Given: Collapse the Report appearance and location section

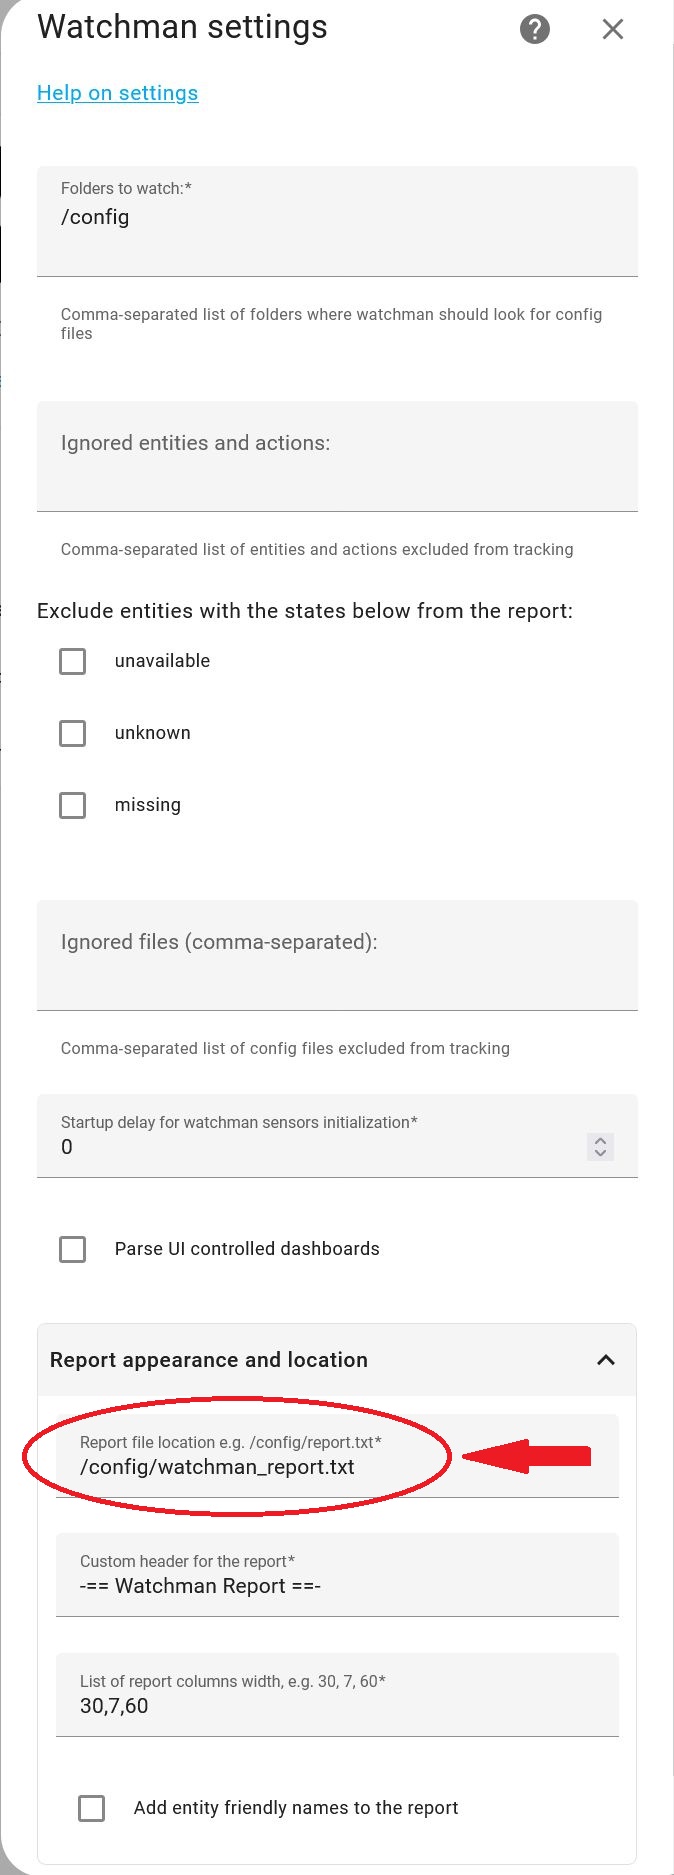Looking at the screenshot, I should (x=605, y=1360).
